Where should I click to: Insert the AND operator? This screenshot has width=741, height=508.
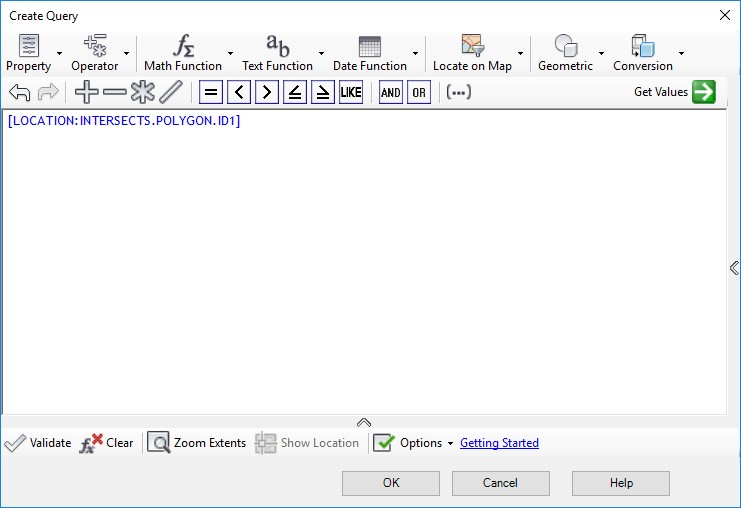pyautogui.click(x=391, y=92)
